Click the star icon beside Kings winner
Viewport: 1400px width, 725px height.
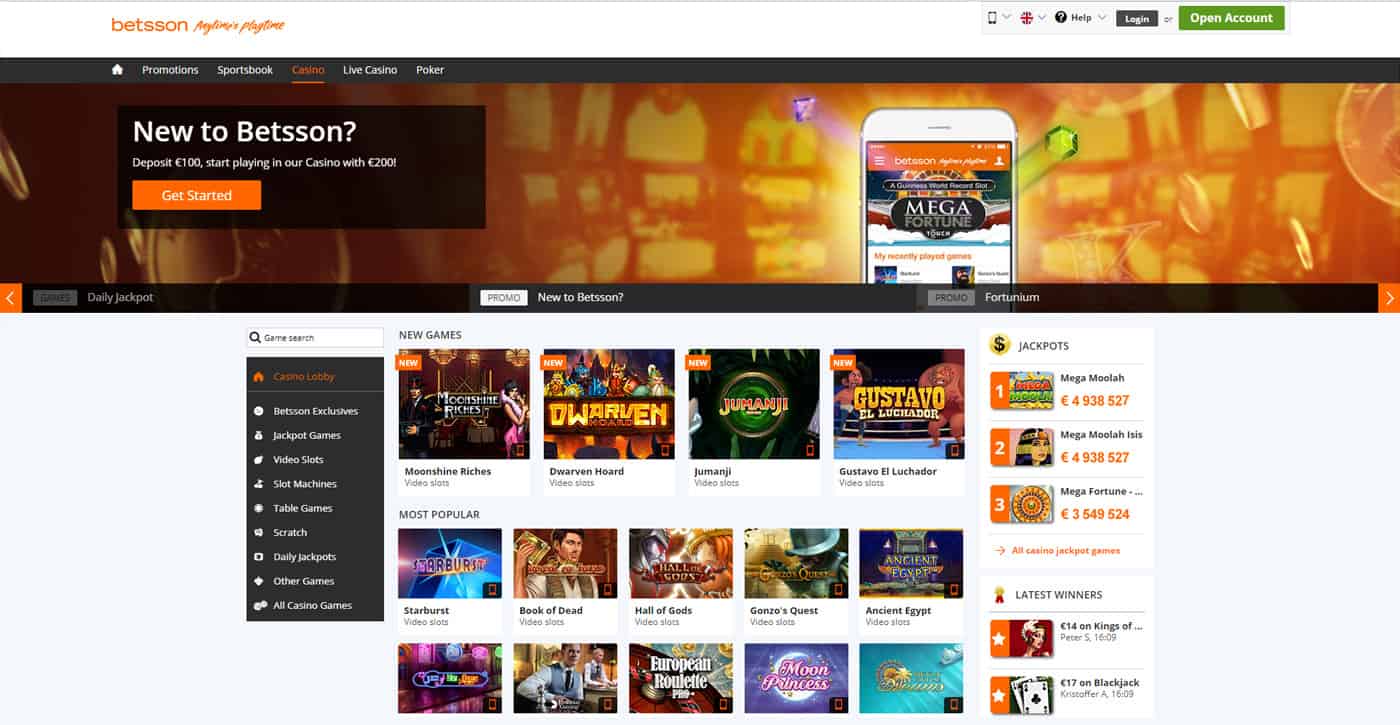999,638
